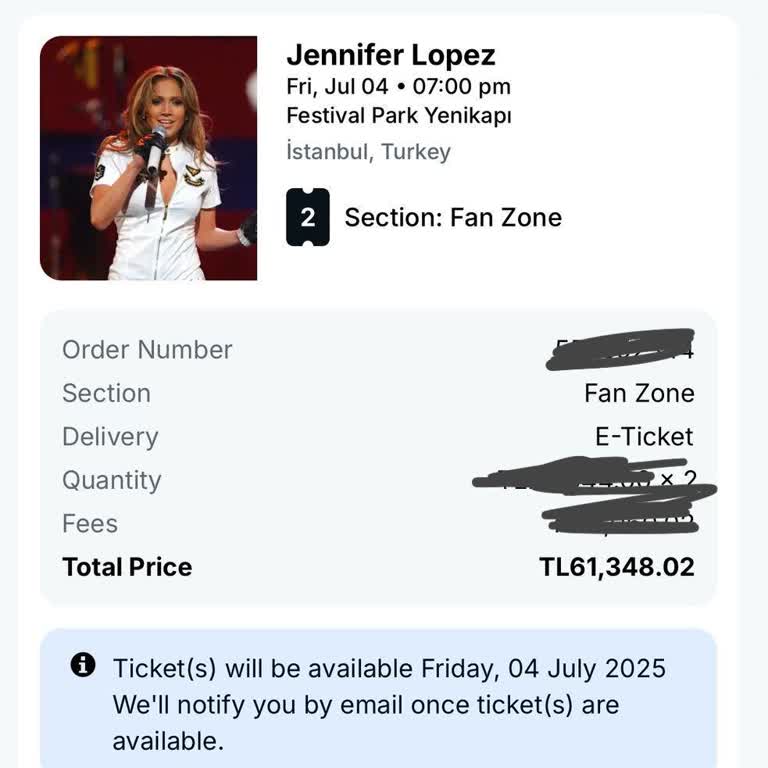Click the Section: Fan Zone header label
The image size is (768, 768).
point(453,217)
